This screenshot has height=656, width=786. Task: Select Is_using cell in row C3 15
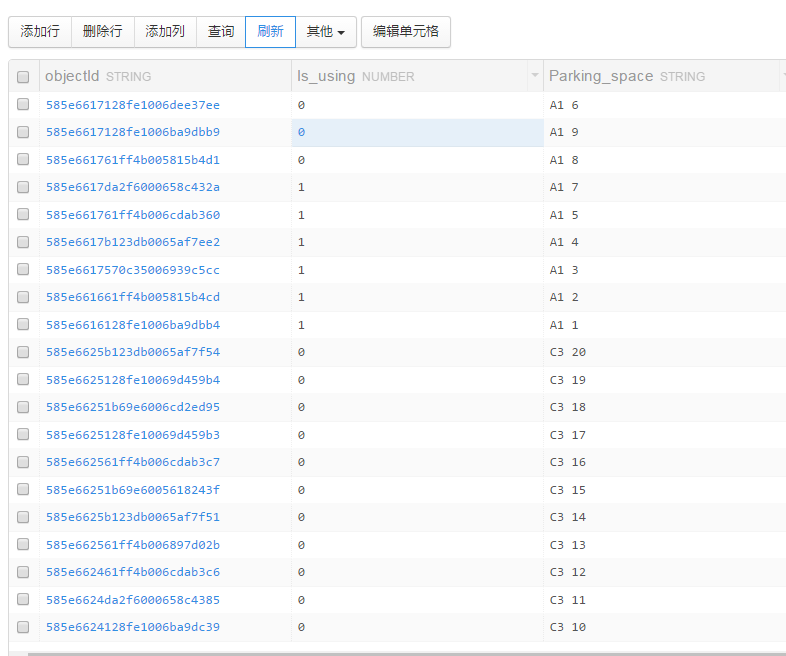418,490
